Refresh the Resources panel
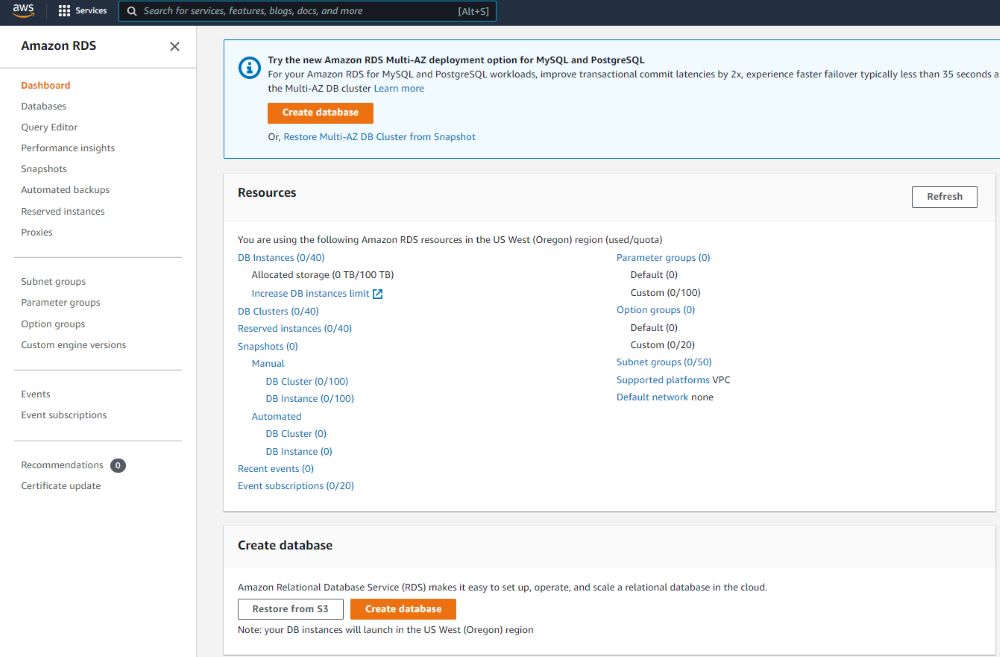 pos(945,197)
